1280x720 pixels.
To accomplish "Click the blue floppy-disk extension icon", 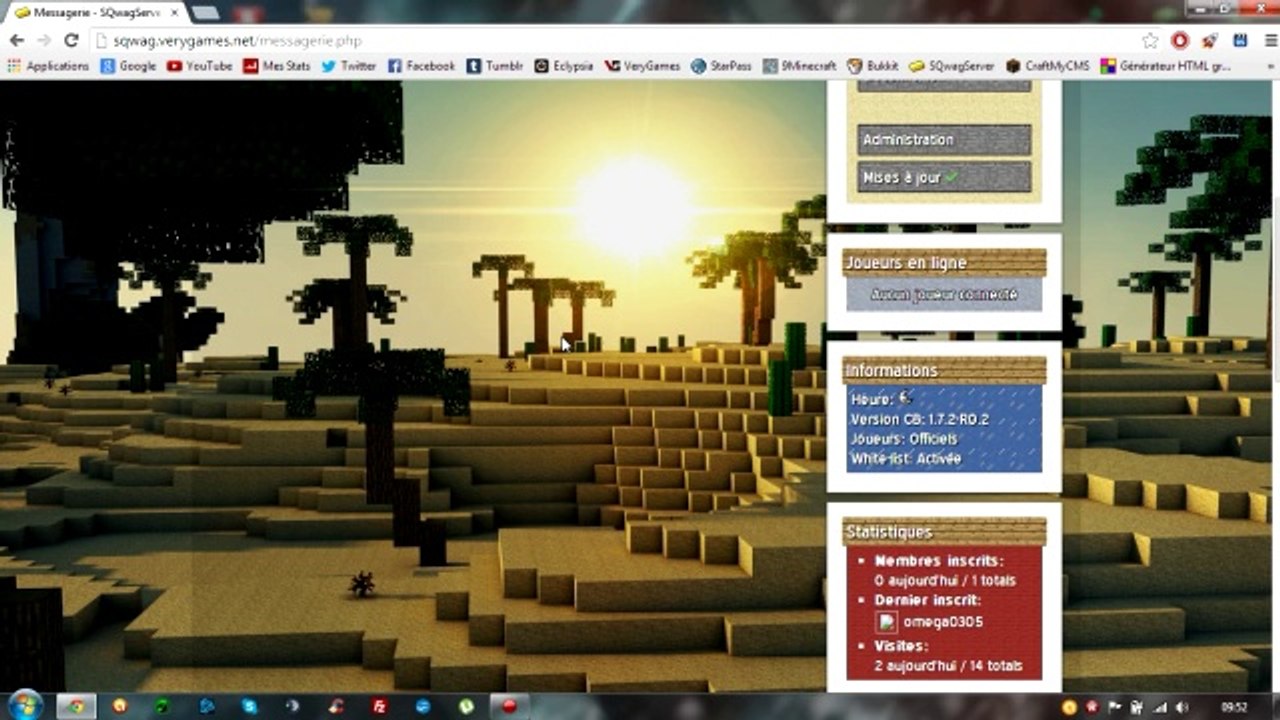I will [x=1240, y=41].
